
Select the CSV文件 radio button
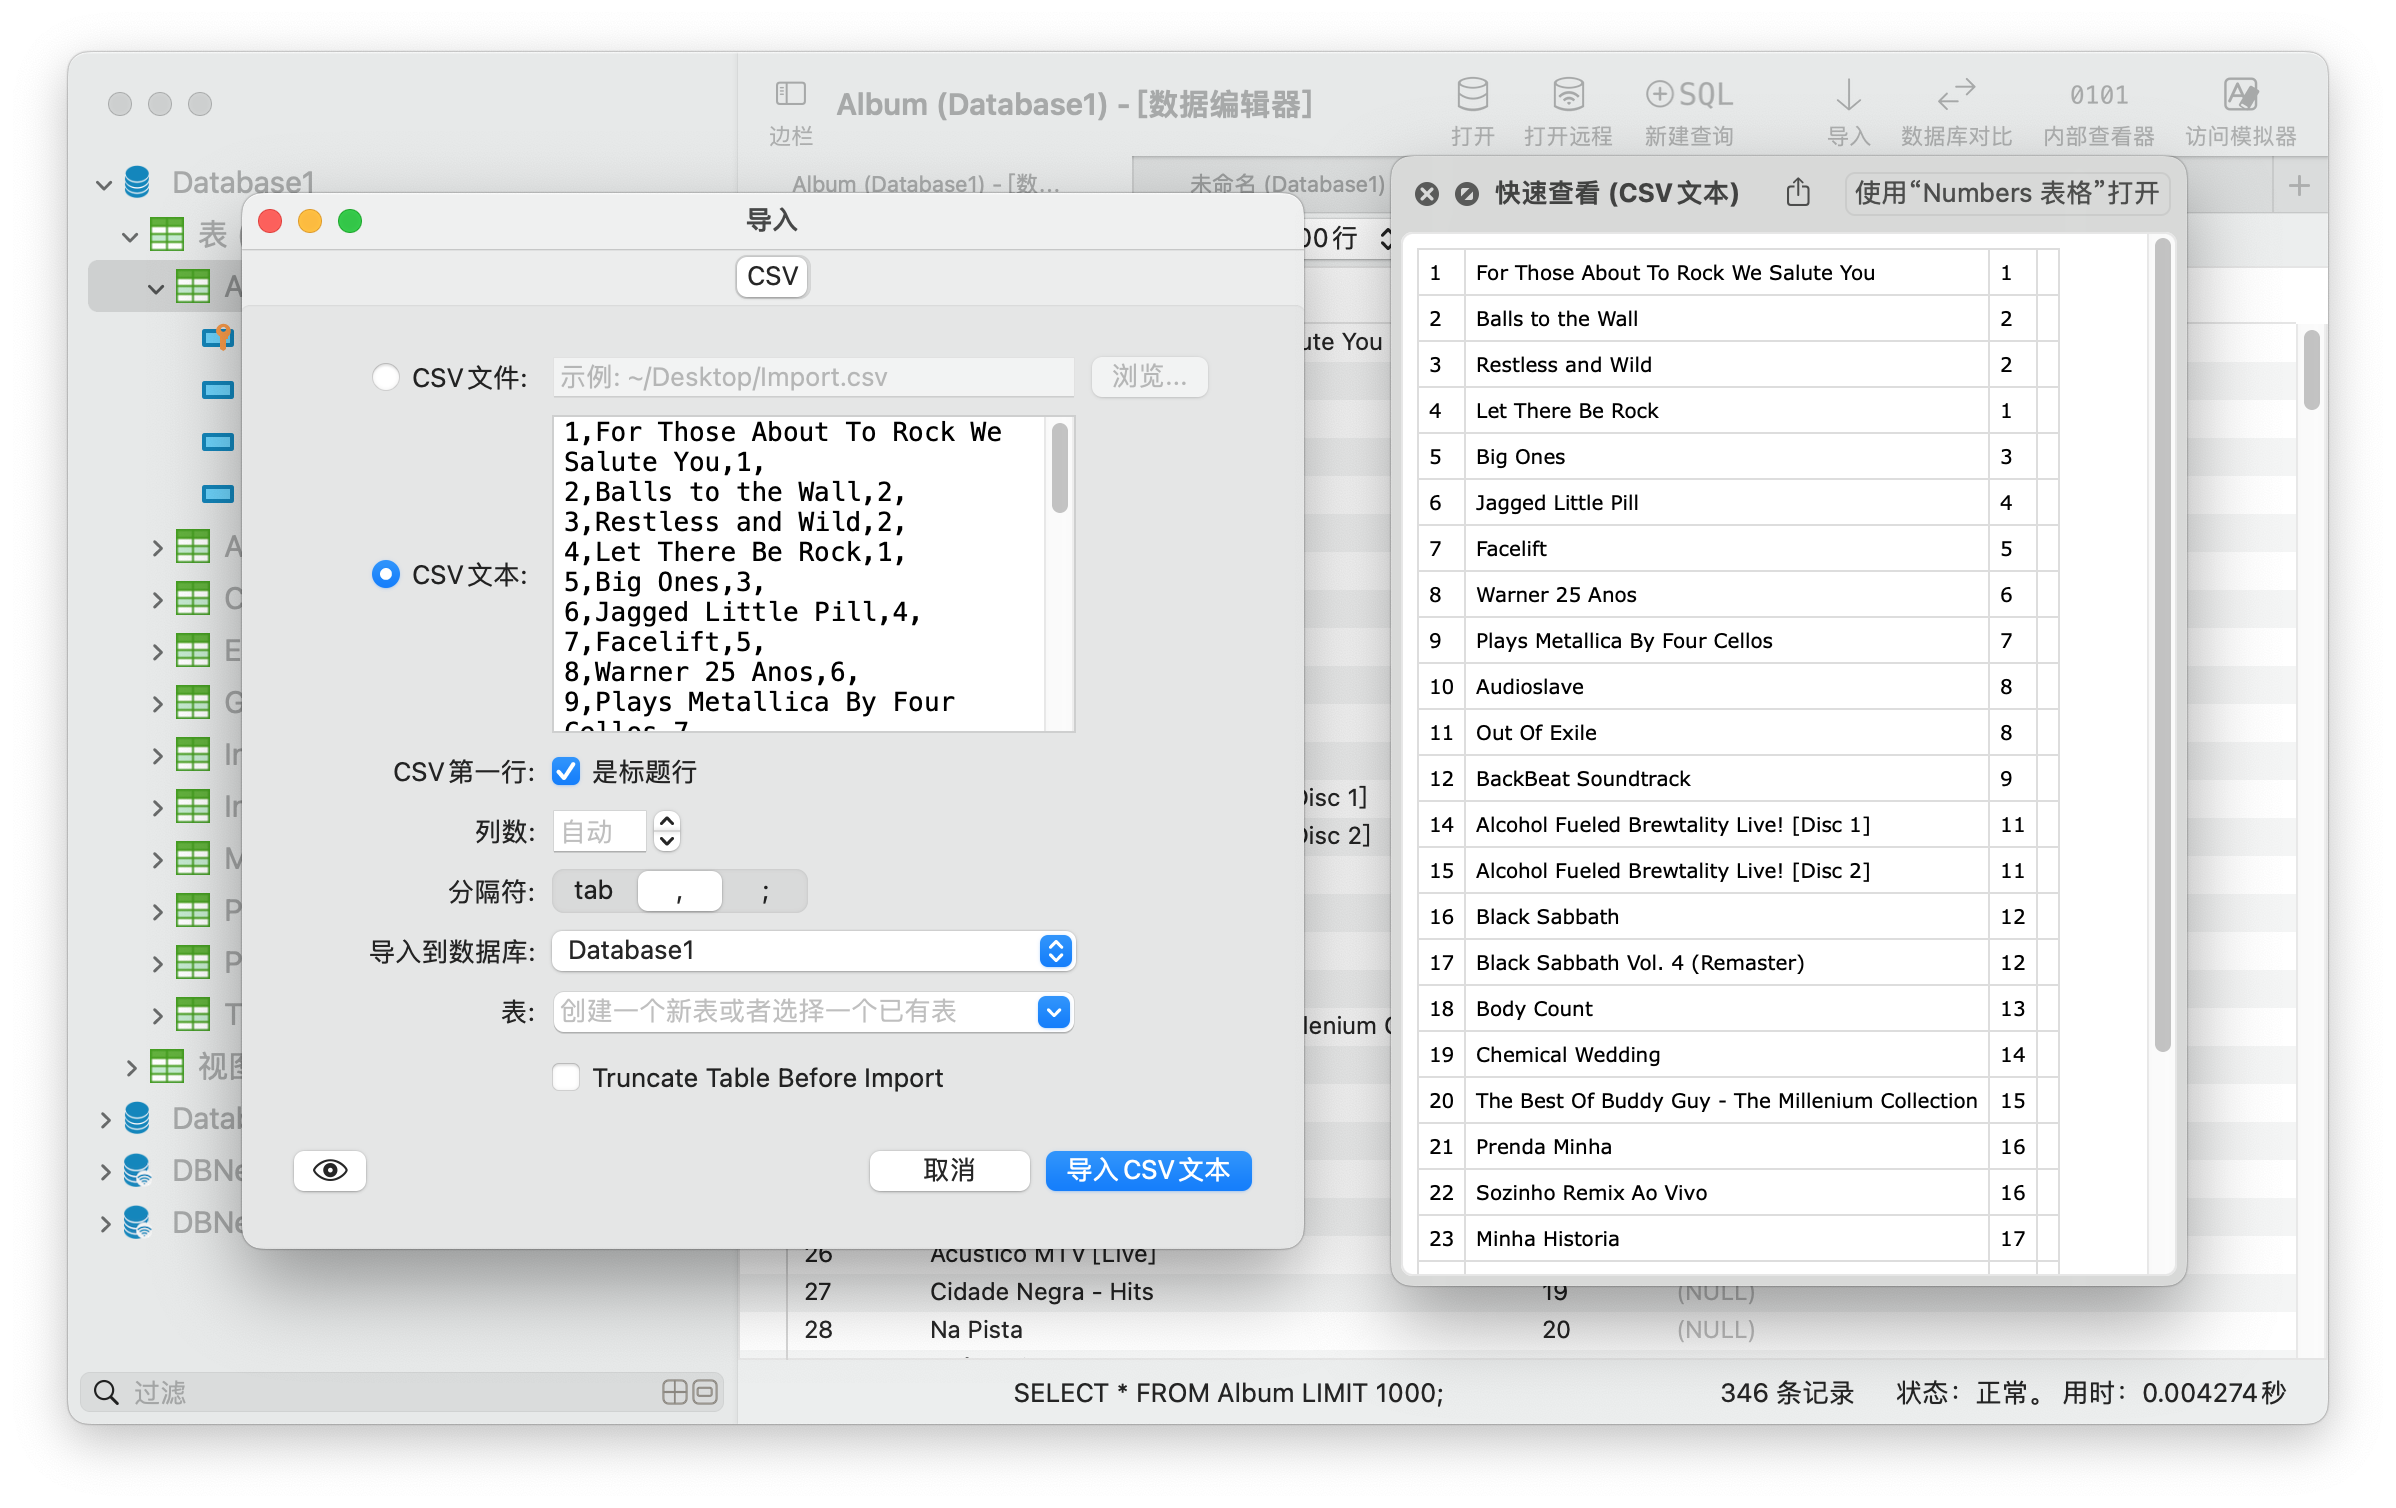(x=385, y=377)
